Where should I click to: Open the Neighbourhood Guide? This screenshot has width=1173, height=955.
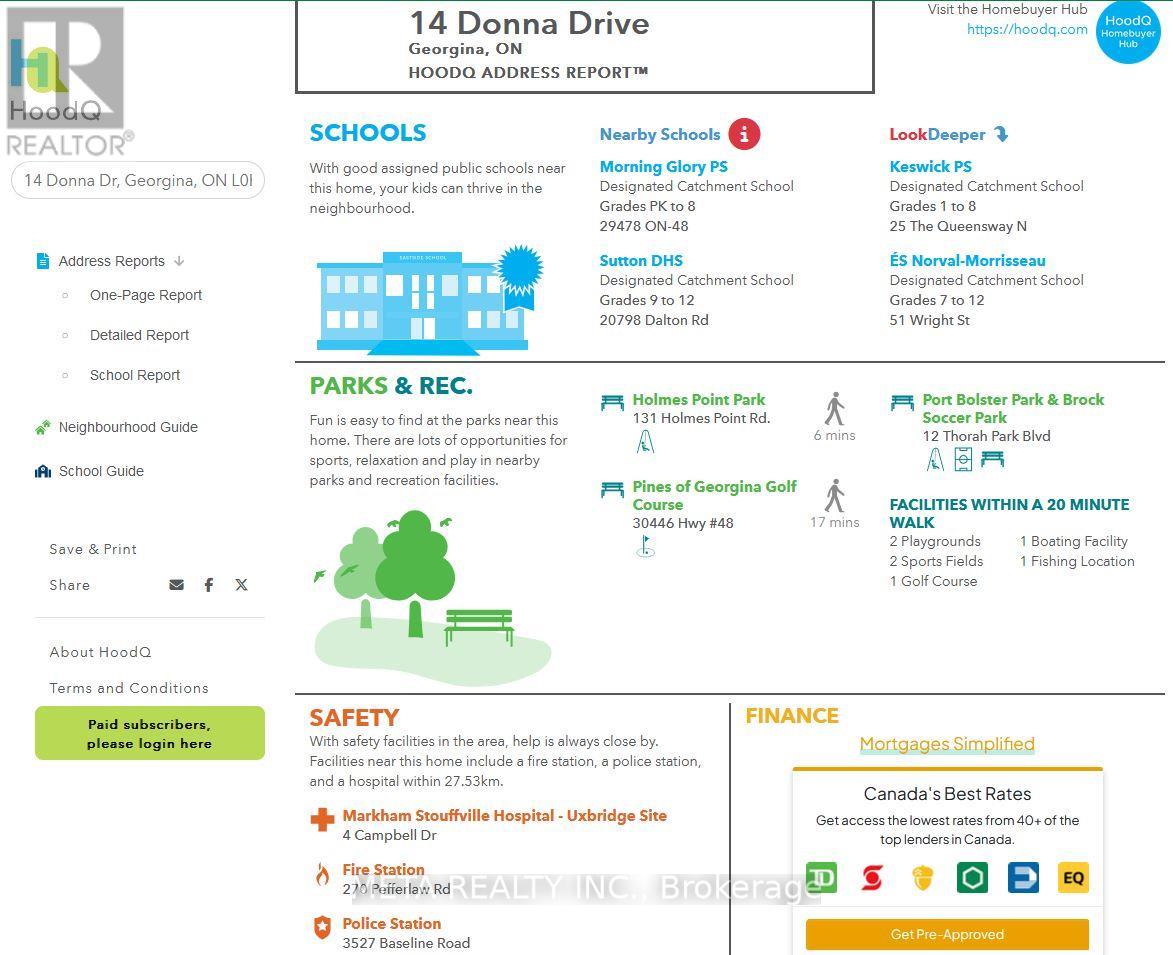click(128, 427)
